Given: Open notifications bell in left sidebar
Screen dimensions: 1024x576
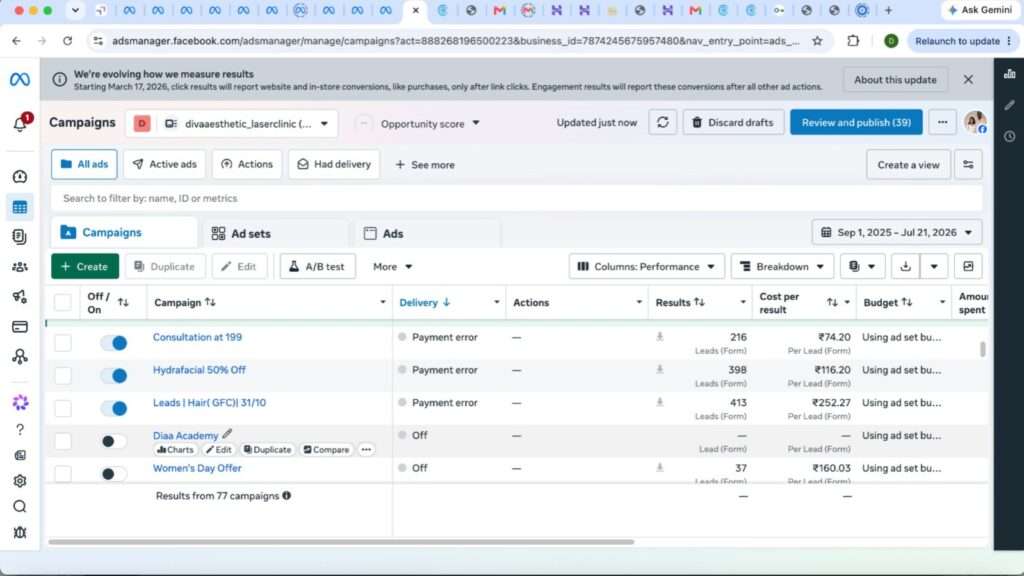Looking at the screenshot, I should click(x=20, y=124).
